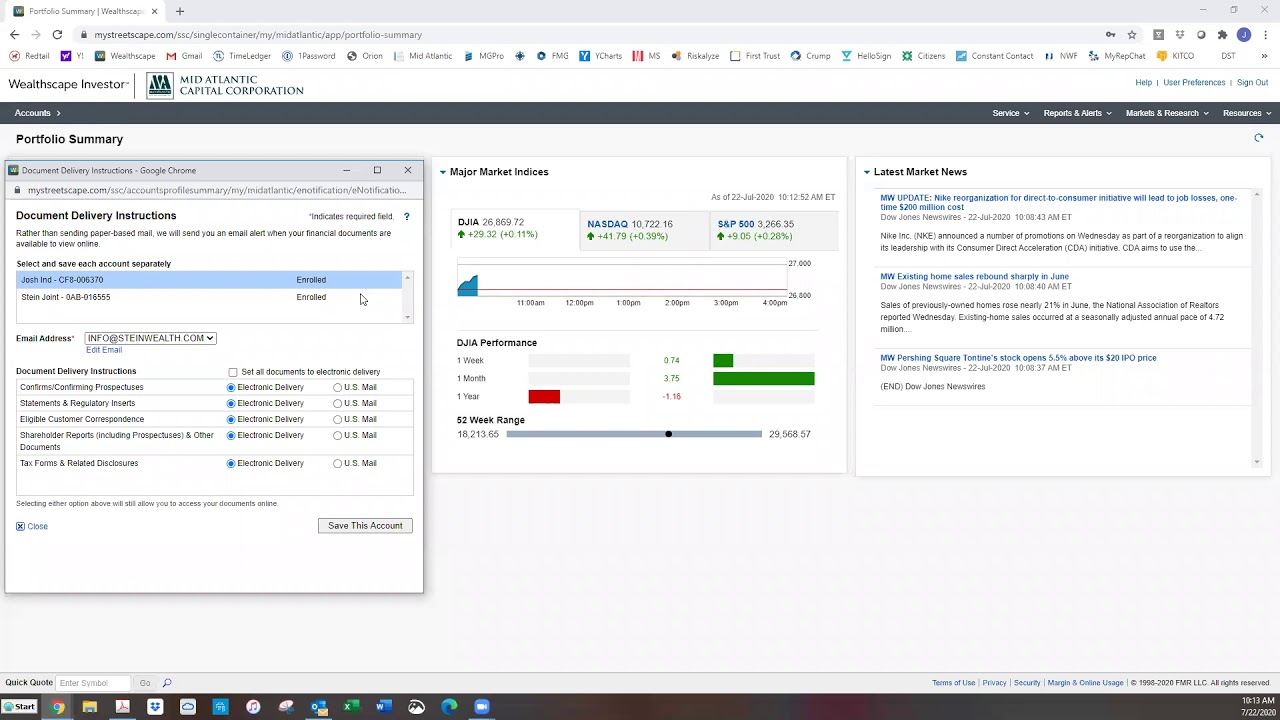Viewport: 1280px width, 720px height.
Task: Click the Chrome profile avatar J
Action: (x=1244, y=34)
